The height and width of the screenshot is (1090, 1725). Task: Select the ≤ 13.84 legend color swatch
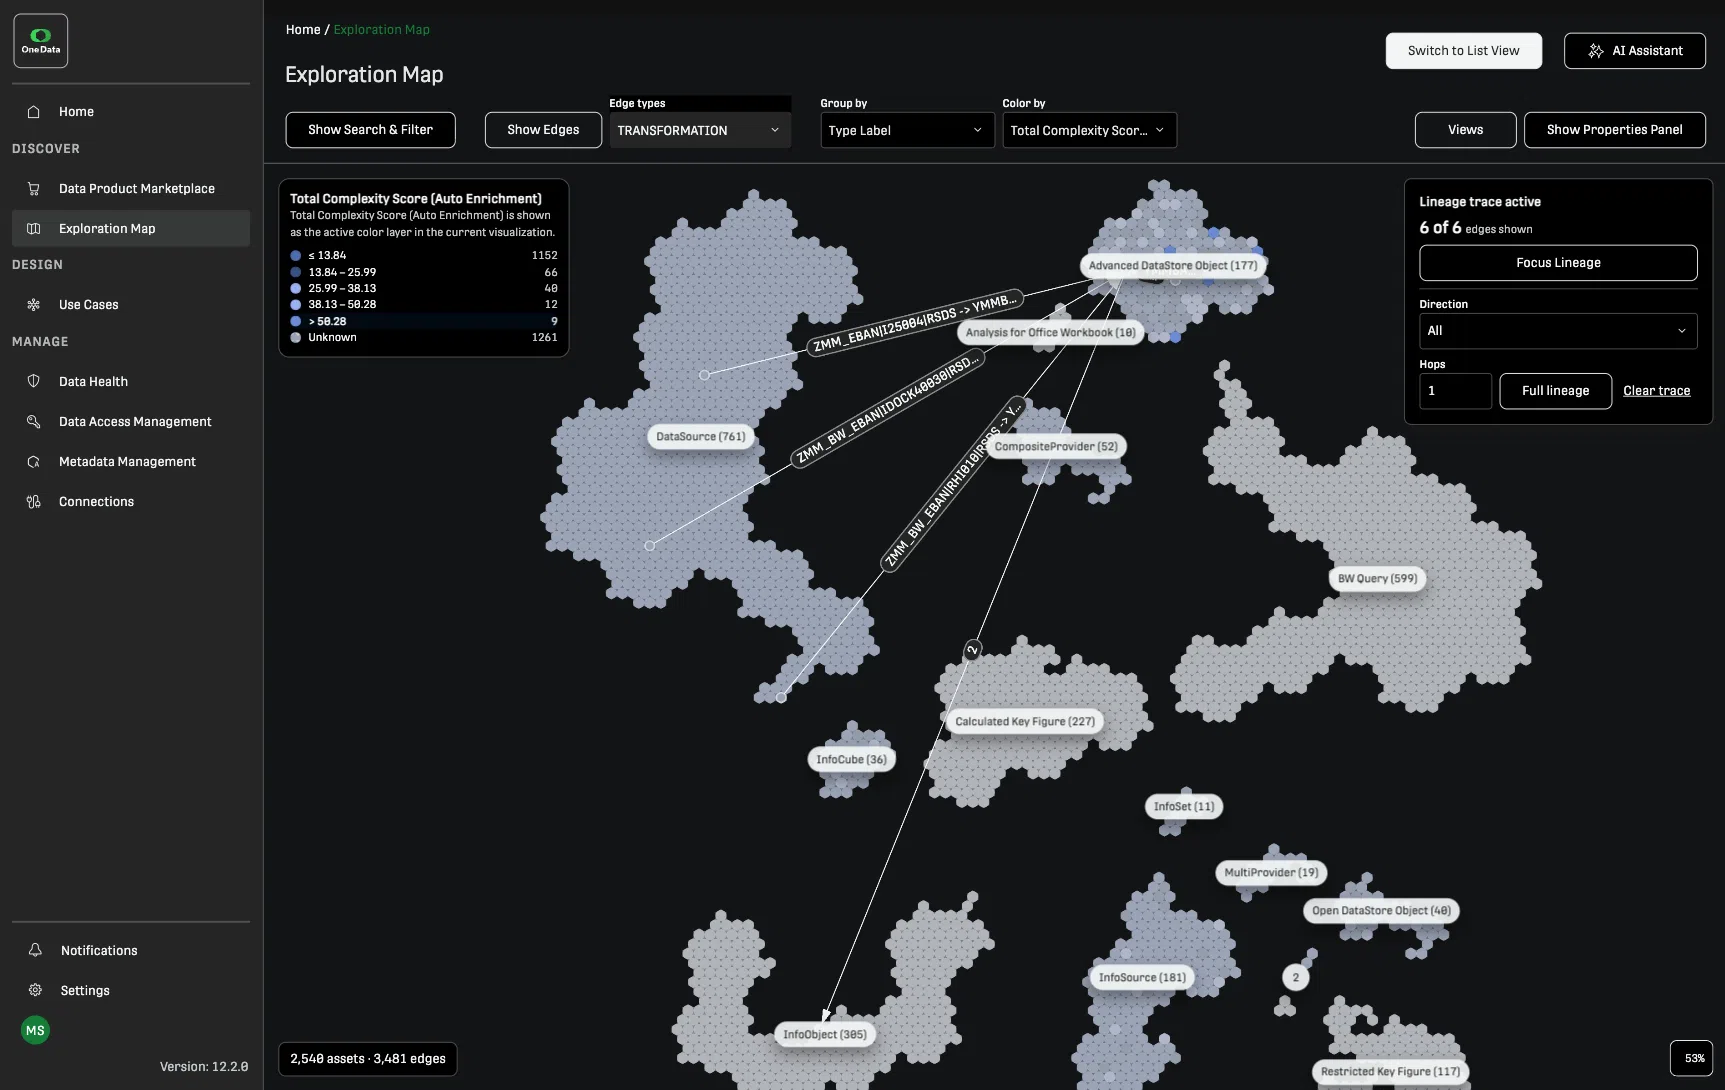pyautogui.click(x=296, y=256)
